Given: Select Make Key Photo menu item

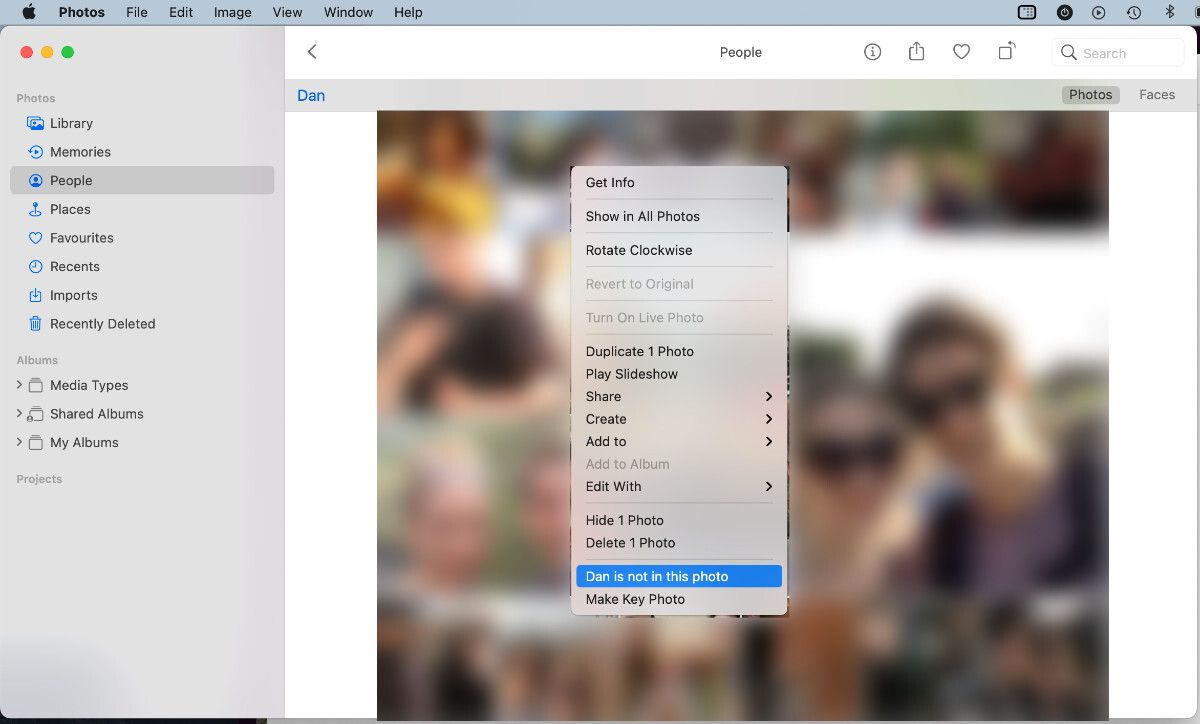Looking at the screenshot, I should click(x=635, y=599).
